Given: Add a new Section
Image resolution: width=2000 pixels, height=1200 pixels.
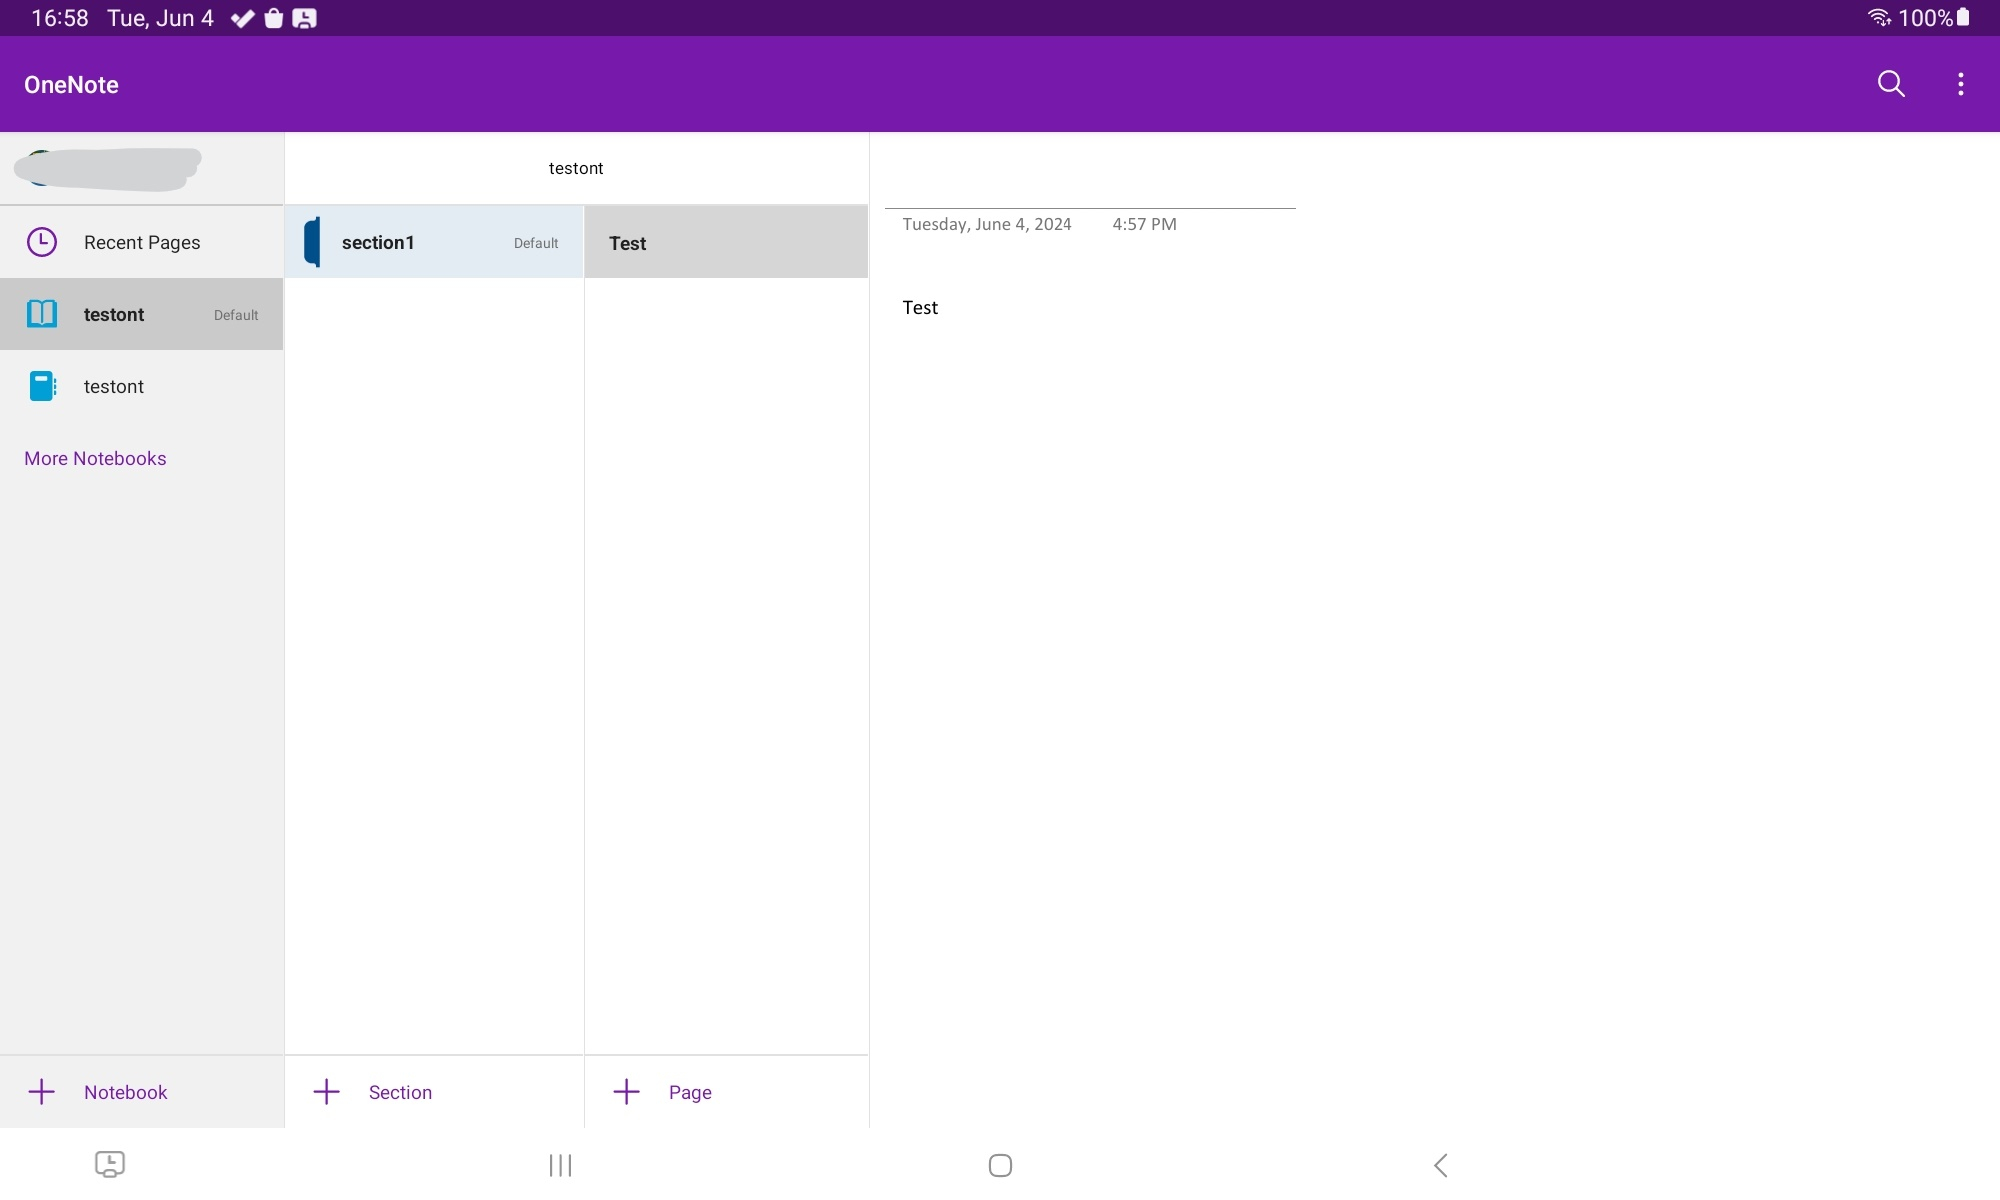Looking at the screenshot, I should [434, 1092].
